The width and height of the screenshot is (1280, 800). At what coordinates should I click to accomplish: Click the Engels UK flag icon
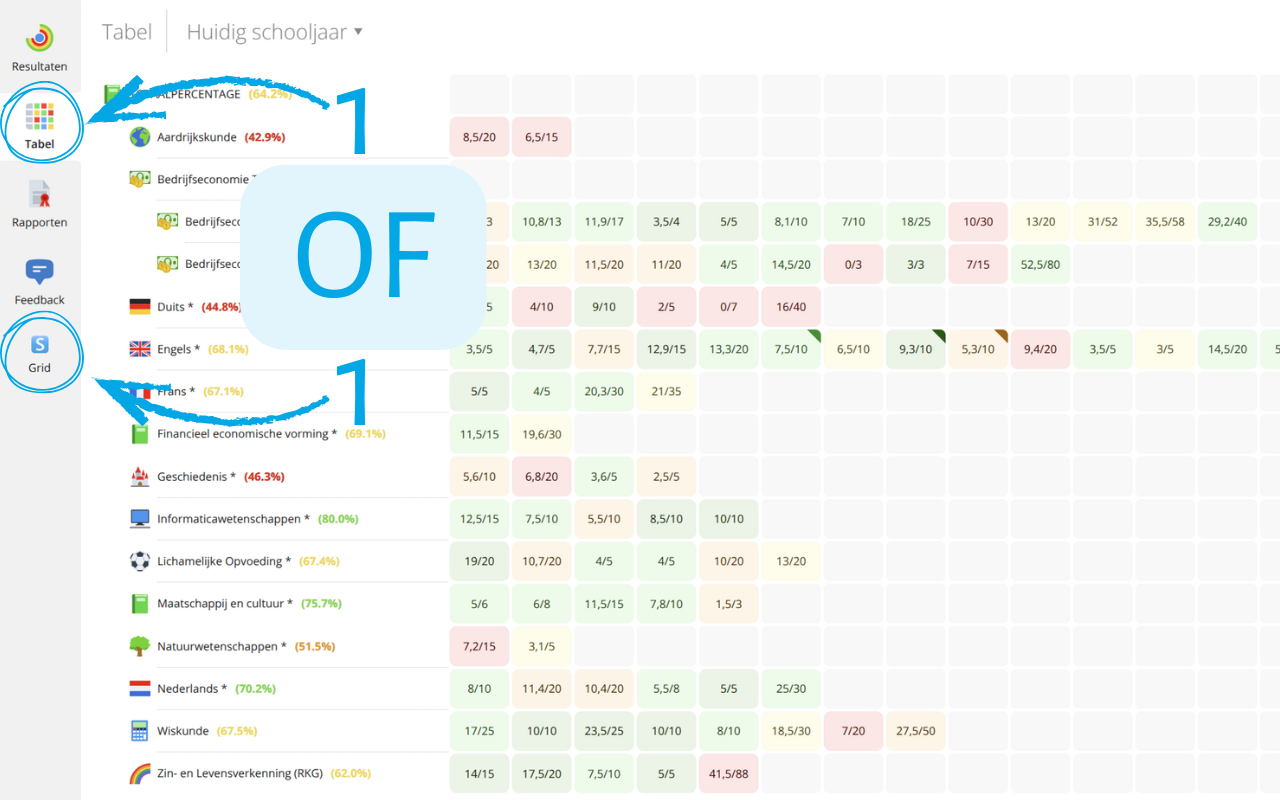pyautogui.click(x=140, y=349)
